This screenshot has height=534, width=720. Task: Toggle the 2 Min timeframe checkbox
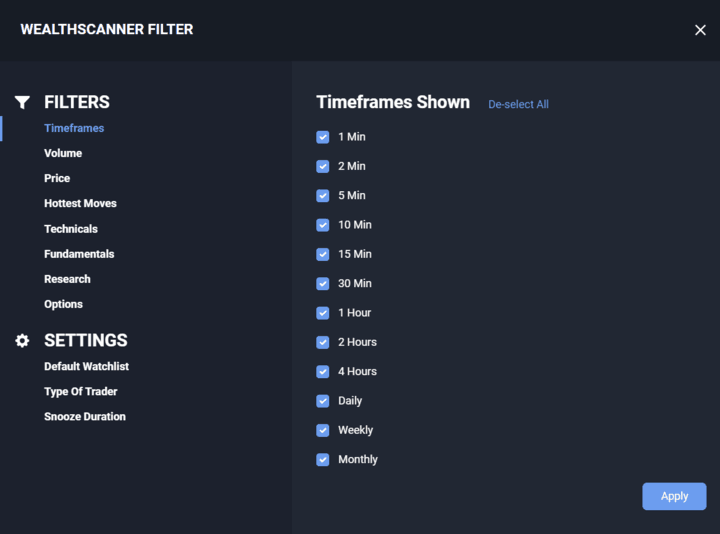coord(323,166)
